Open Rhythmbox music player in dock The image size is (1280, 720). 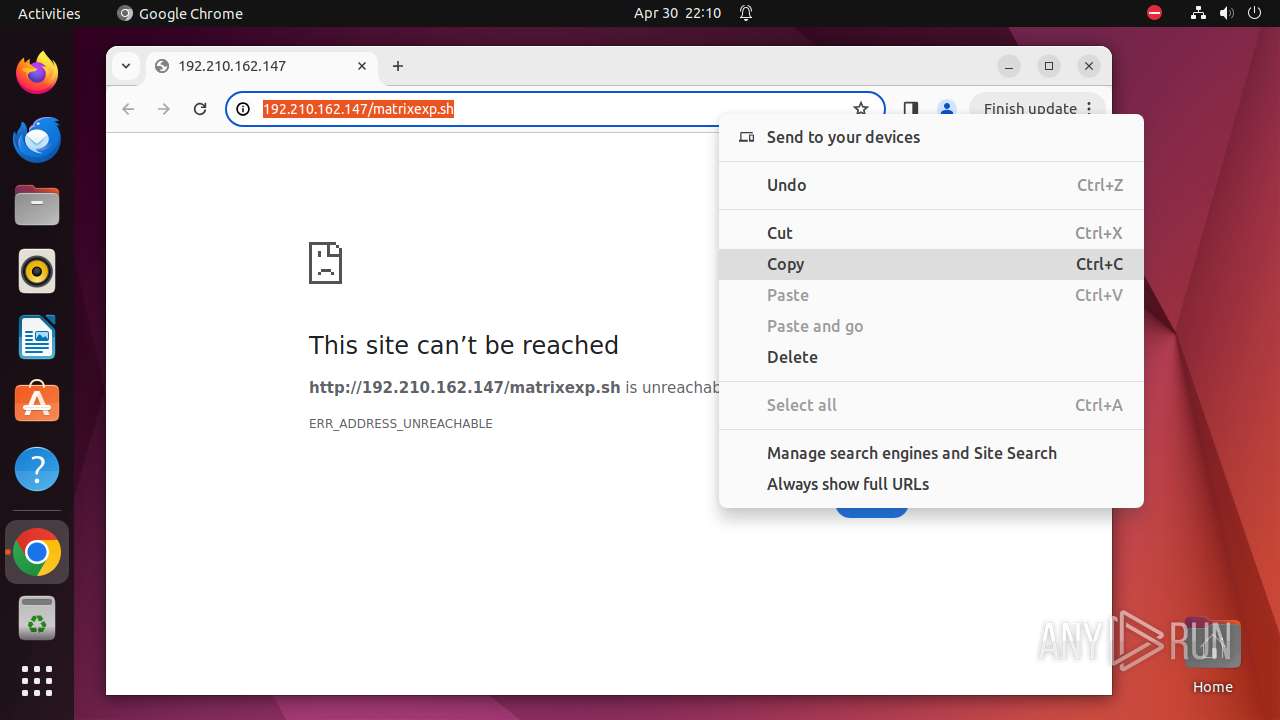(x=37, y=271)
